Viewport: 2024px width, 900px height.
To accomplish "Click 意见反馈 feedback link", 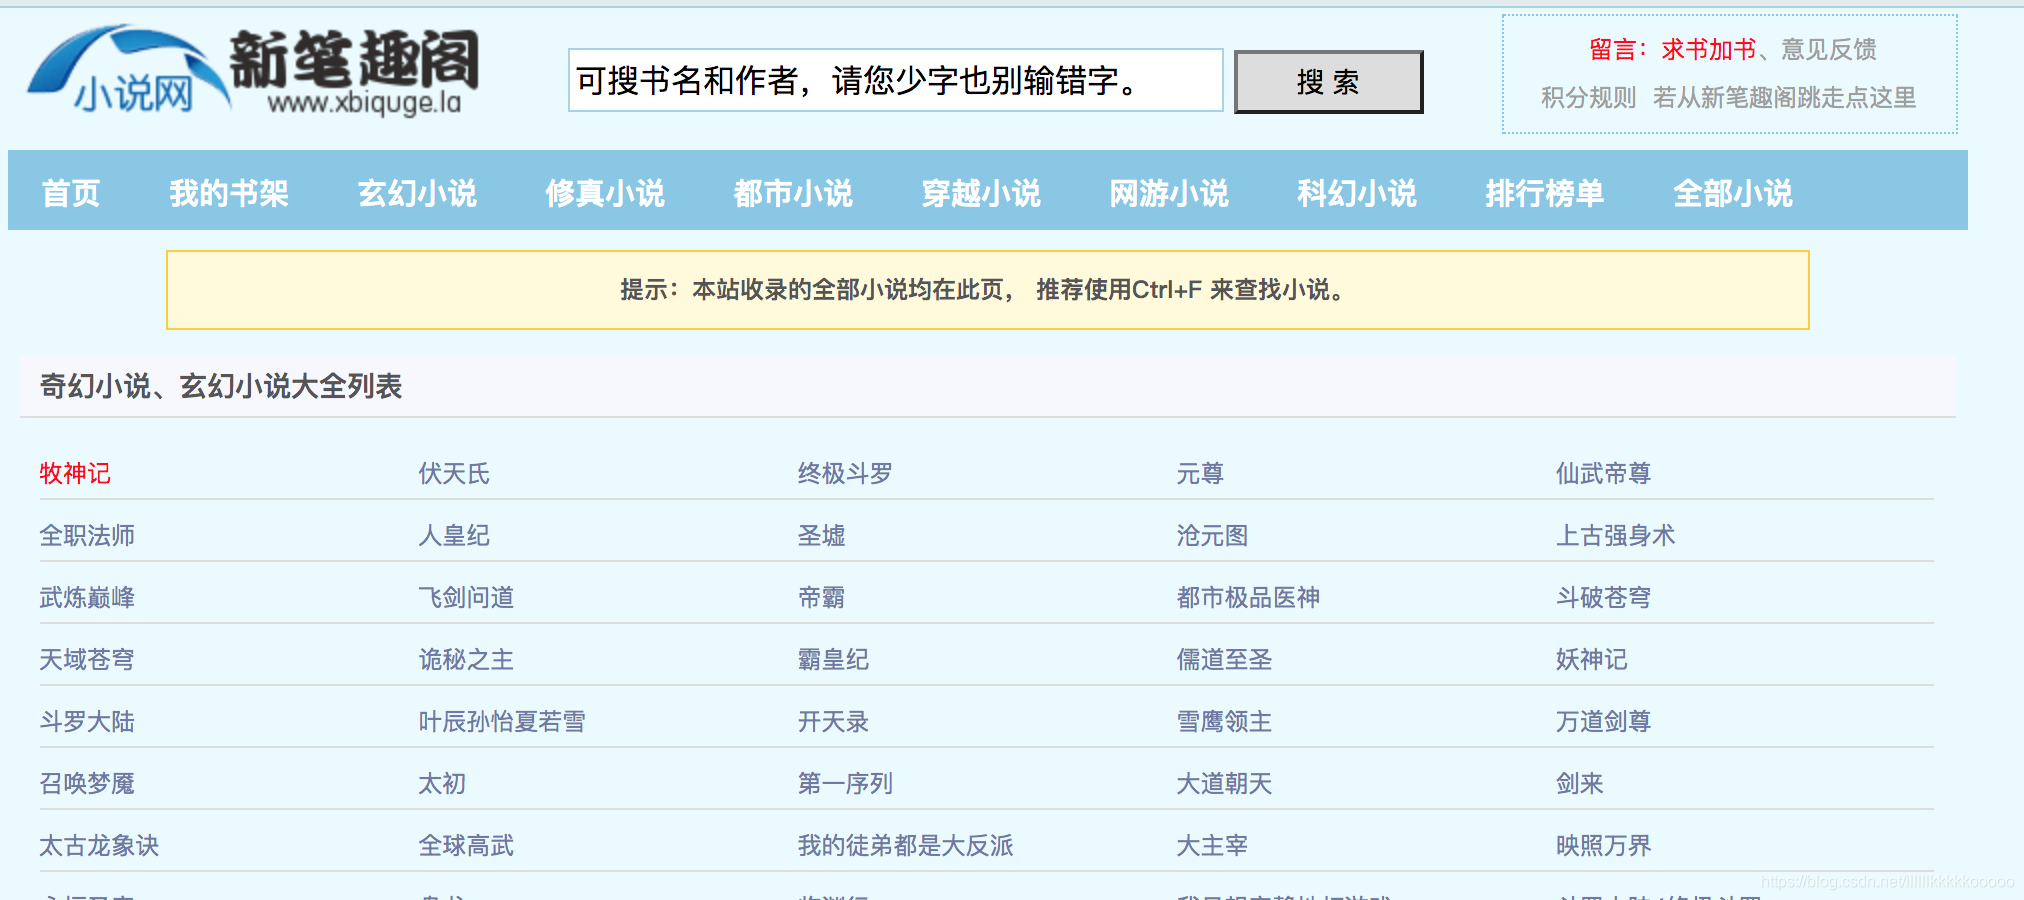I will pyautogui.click(x=1826, y=49).
